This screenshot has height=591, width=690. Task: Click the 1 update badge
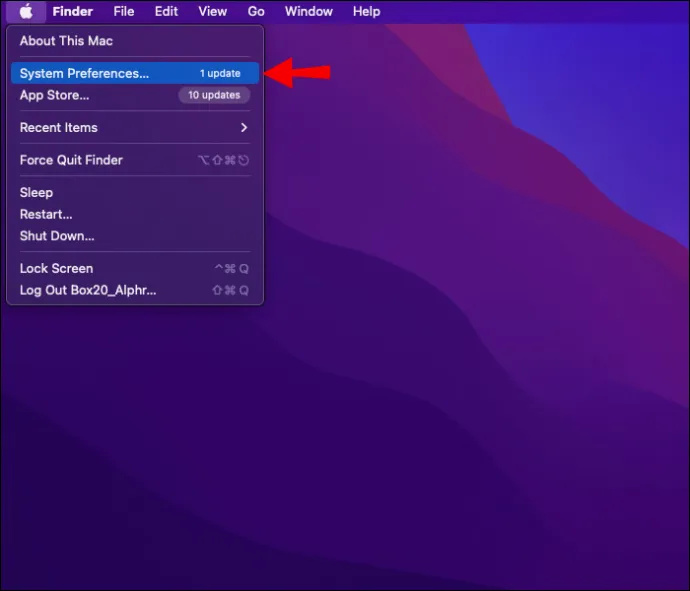click(x=220, y=73)
